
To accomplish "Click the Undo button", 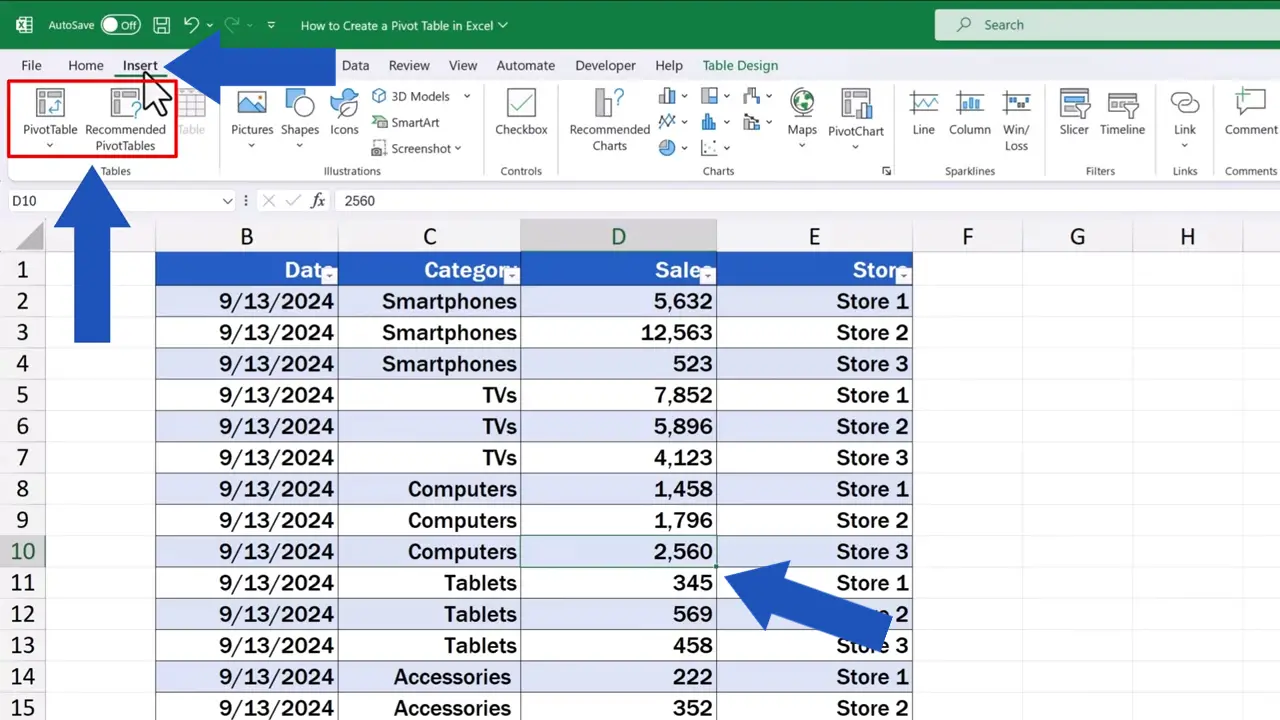I will (190, 24).
